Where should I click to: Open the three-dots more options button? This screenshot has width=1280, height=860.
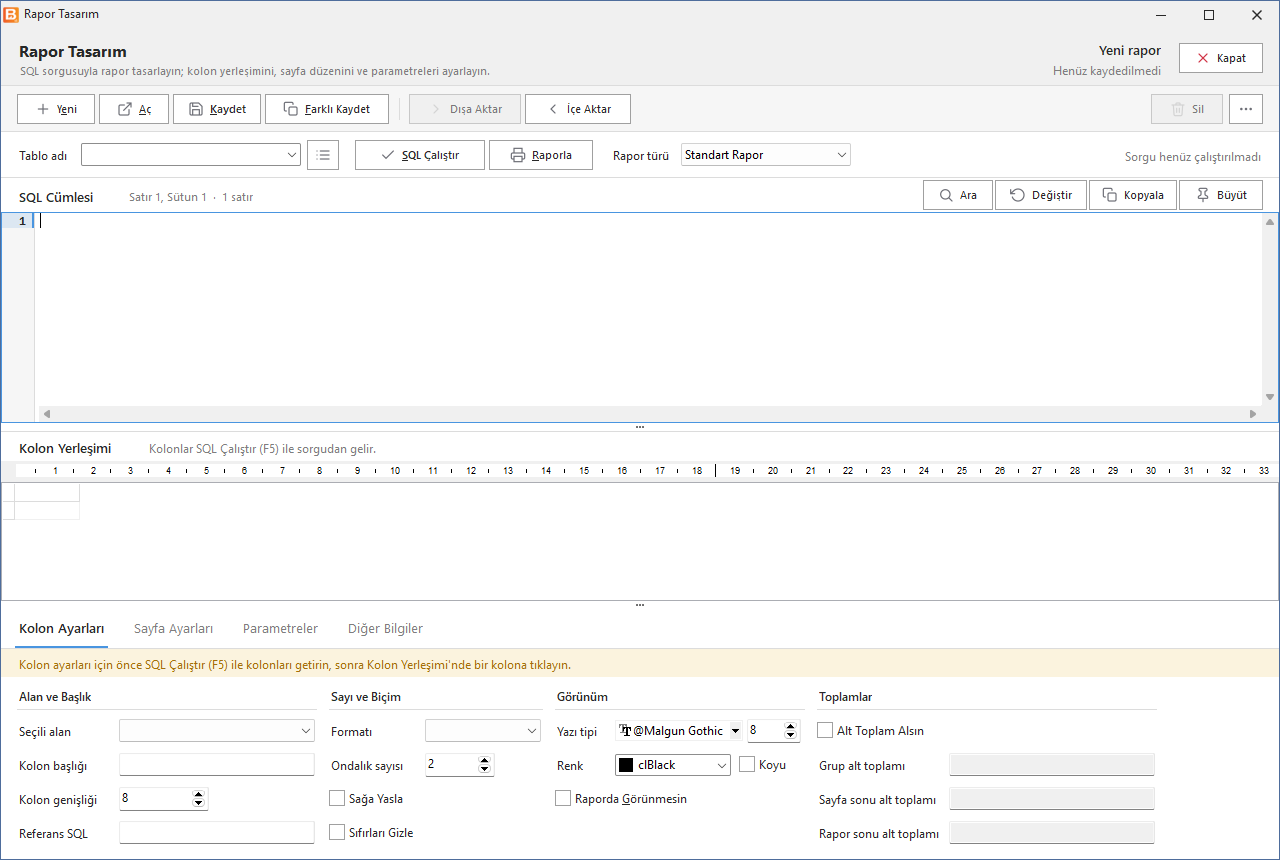[1245, 109]
